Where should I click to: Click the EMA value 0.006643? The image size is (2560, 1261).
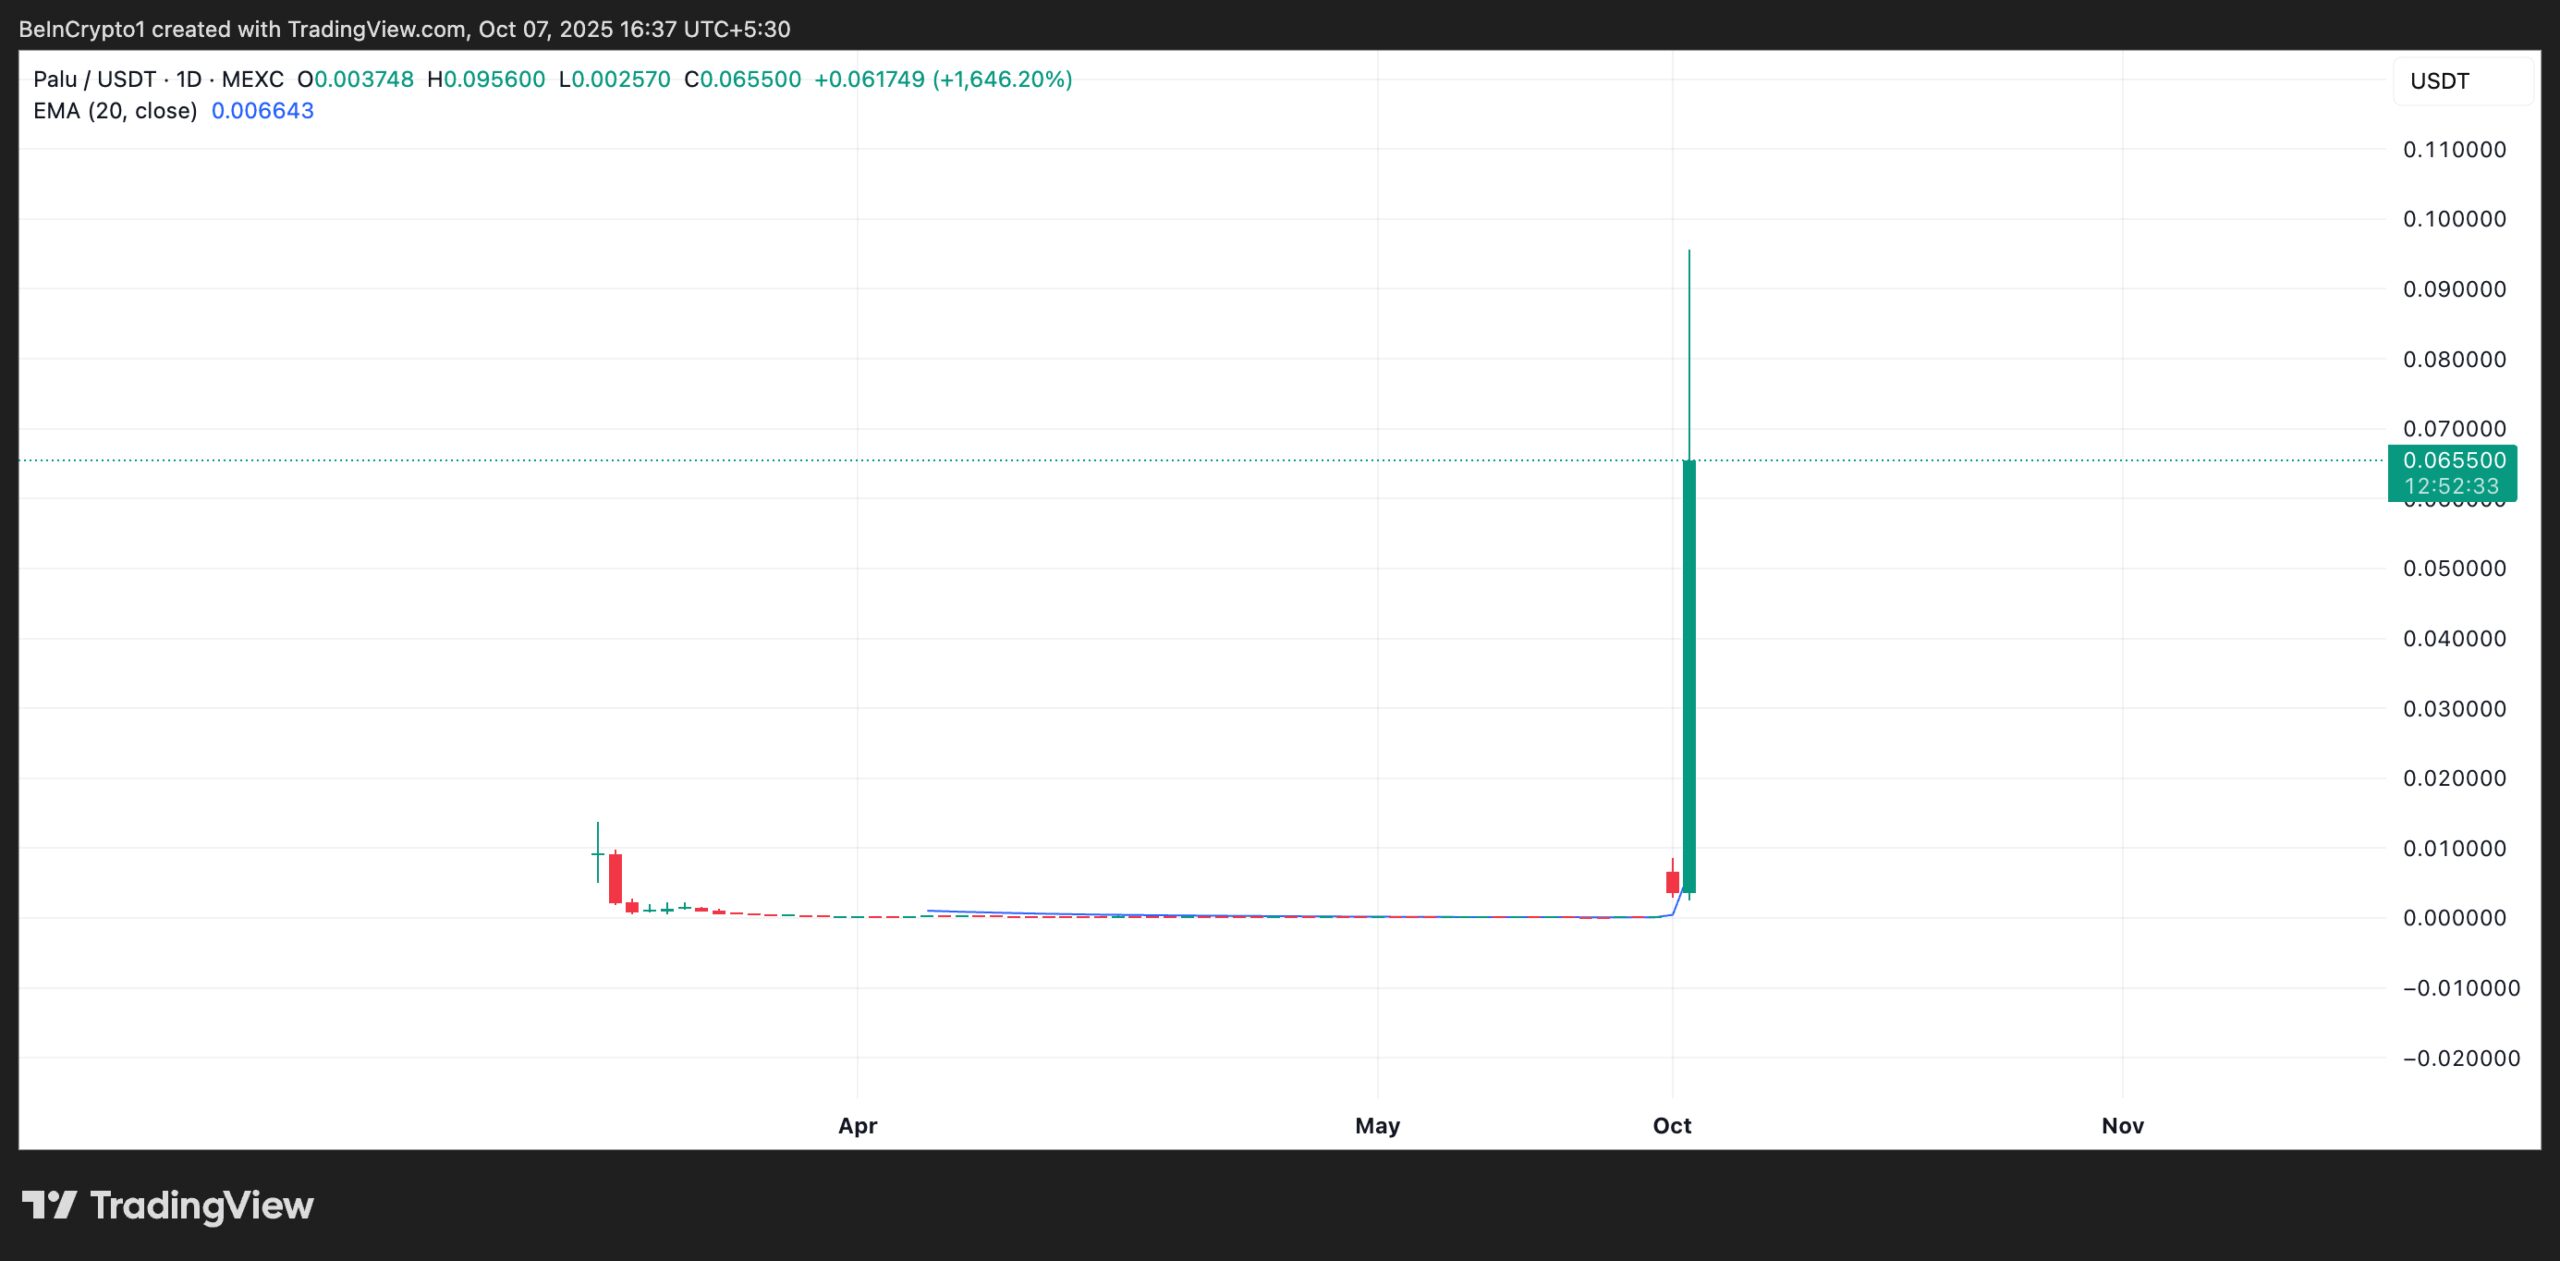pyautogui.click(x=262, y=111)
